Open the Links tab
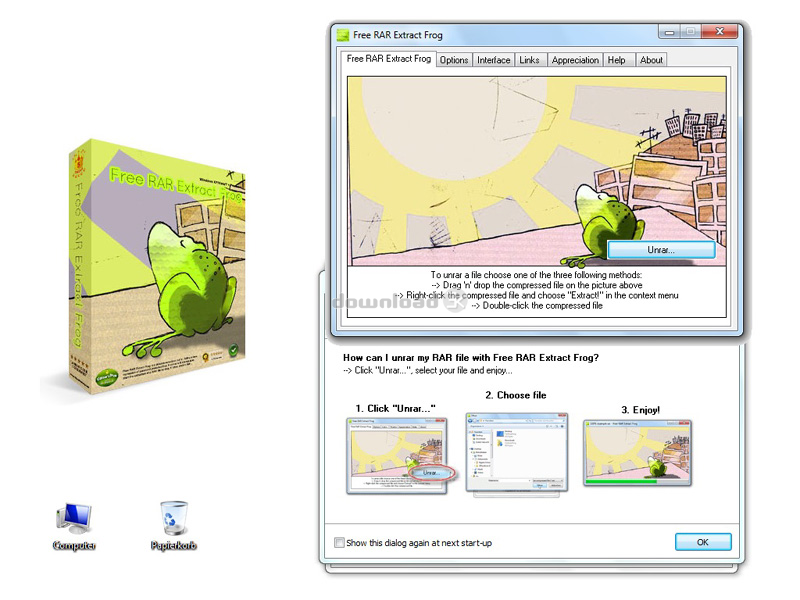 coord(529,60)
